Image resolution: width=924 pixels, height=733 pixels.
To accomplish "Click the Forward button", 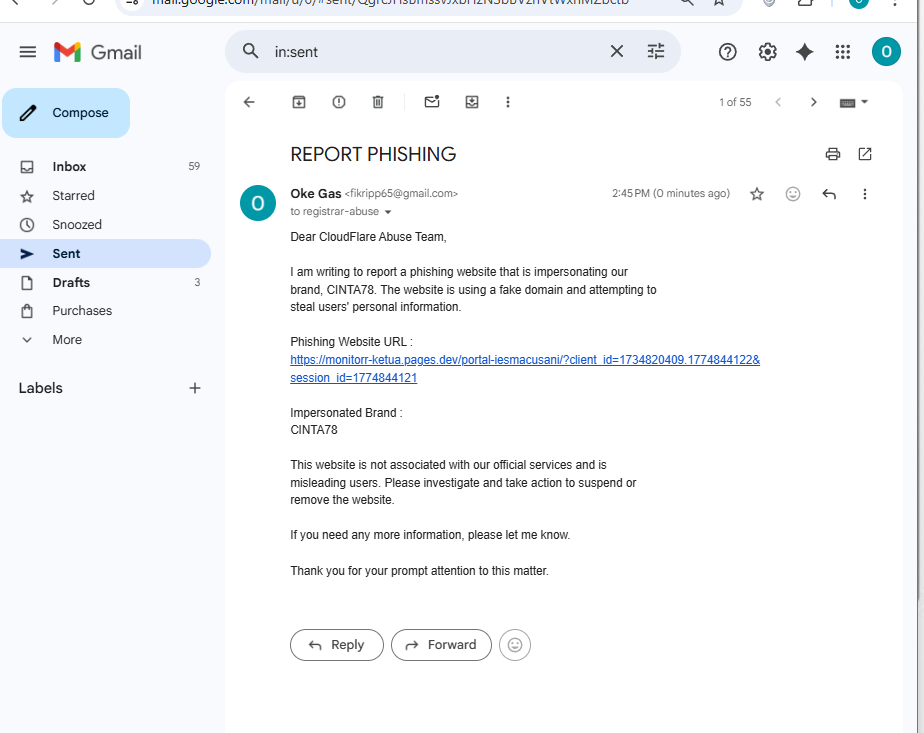I will pos(441,645).
